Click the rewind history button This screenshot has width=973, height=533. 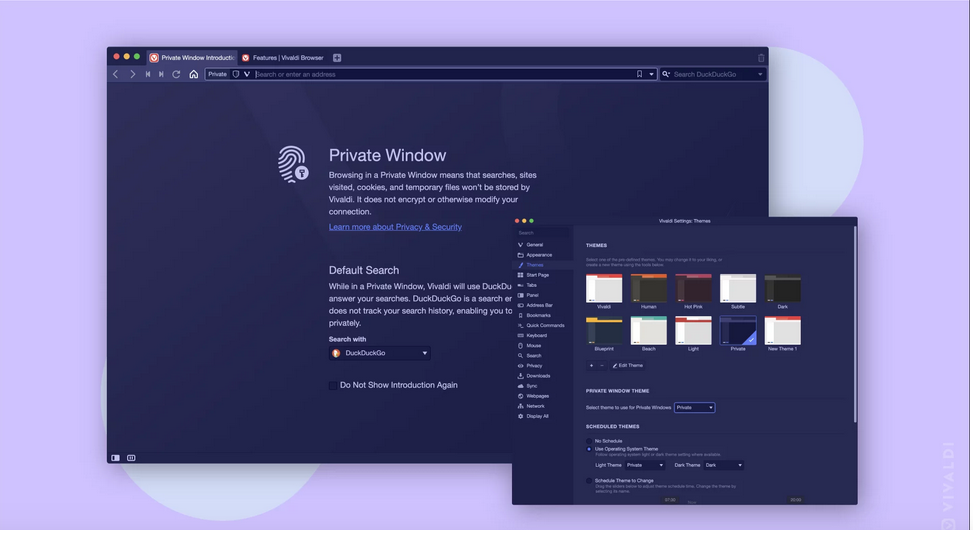click(148, 74)
